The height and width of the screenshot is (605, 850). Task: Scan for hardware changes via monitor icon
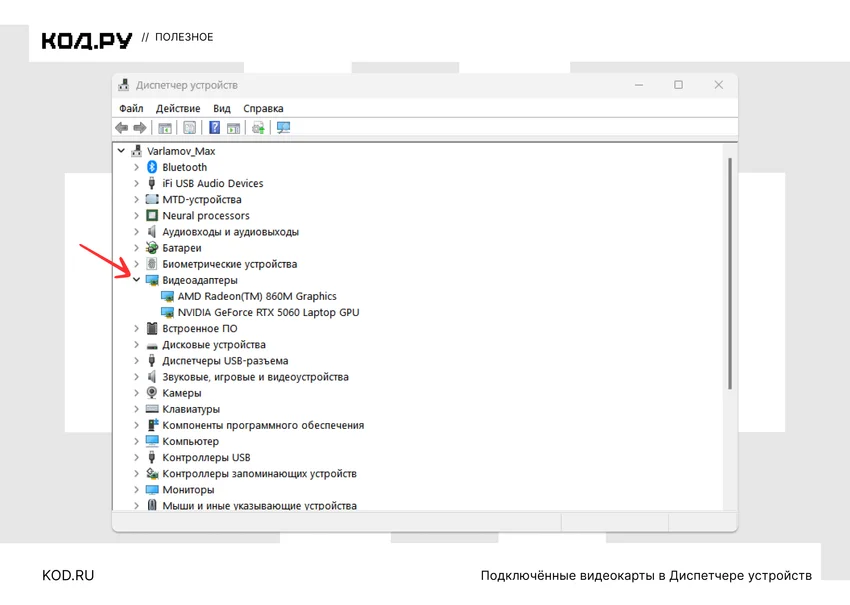[284, 128]
